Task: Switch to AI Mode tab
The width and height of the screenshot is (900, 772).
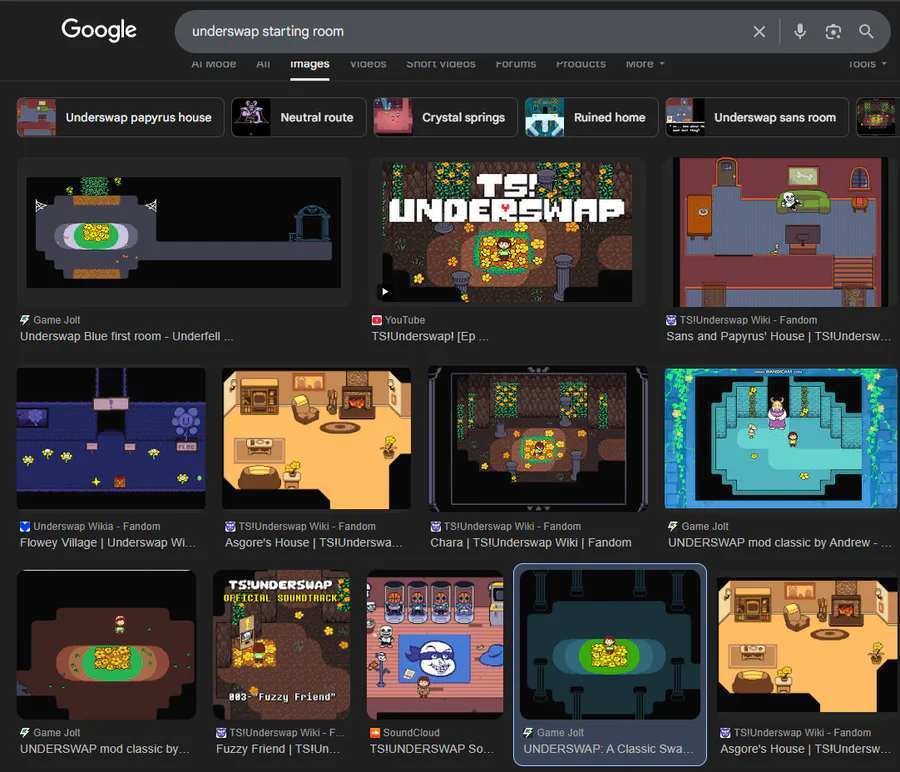Action: coord(214,64)
